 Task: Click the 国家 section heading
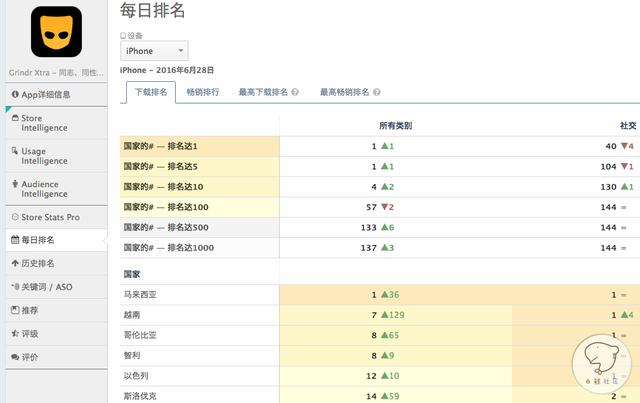(132, 274)
